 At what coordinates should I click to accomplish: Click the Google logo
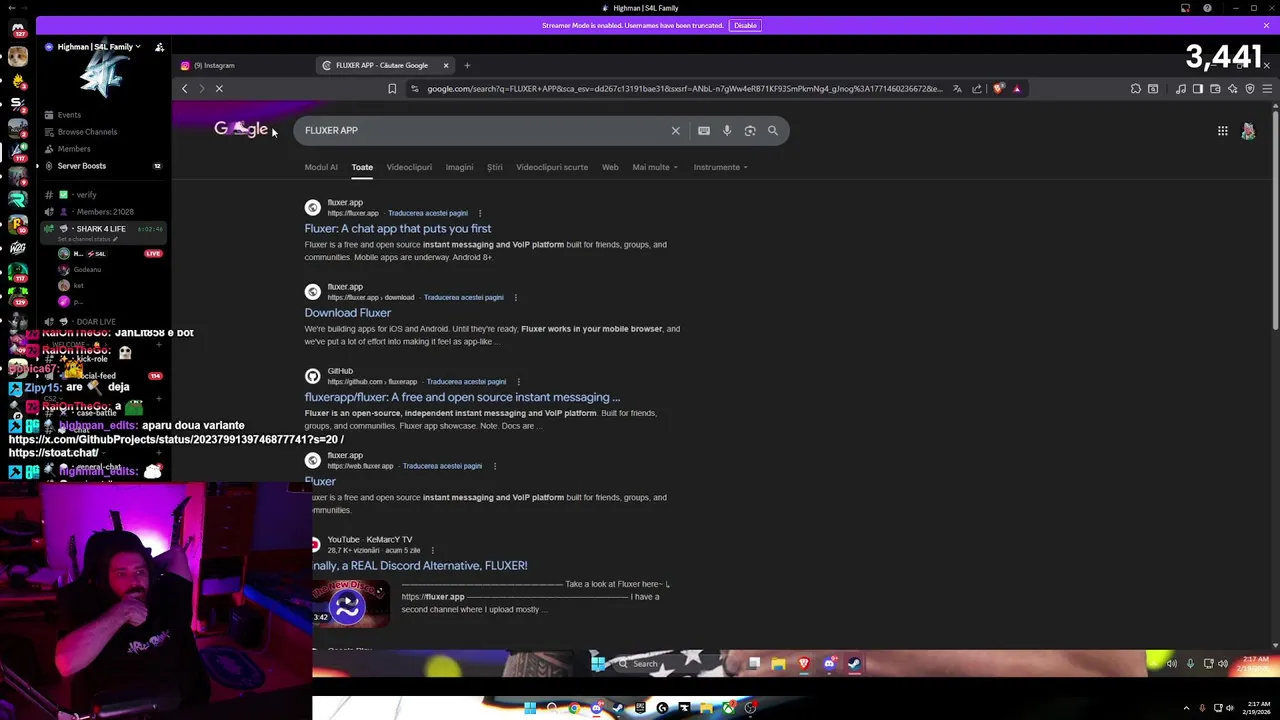click(240, 129)
